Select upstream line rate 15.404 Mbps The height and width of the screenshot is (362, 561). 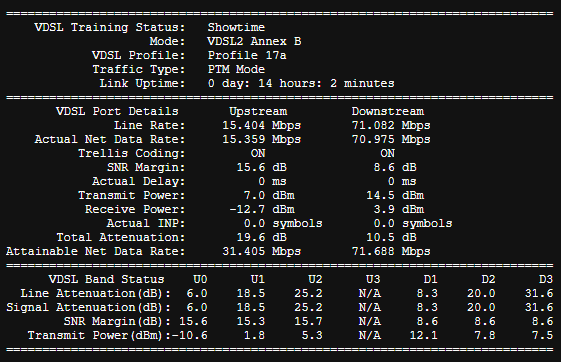(x=262, y=126)
